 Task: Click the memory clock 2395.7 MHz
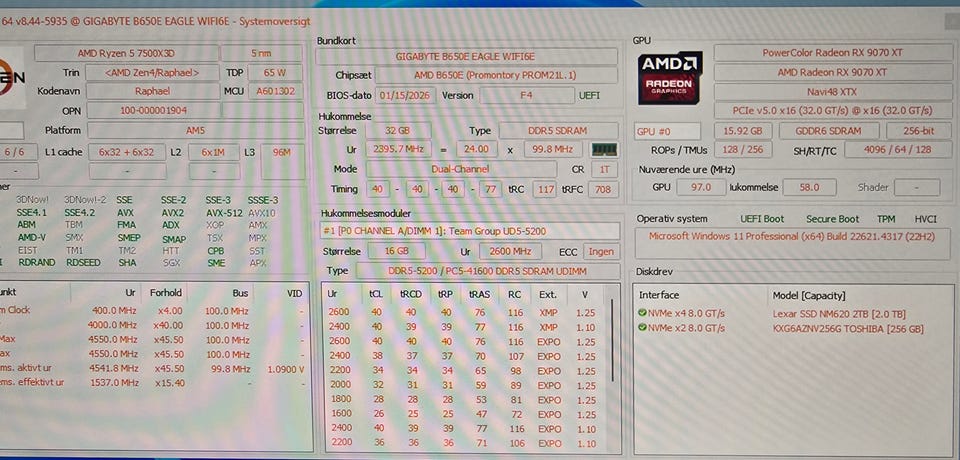tap(398, 149)
